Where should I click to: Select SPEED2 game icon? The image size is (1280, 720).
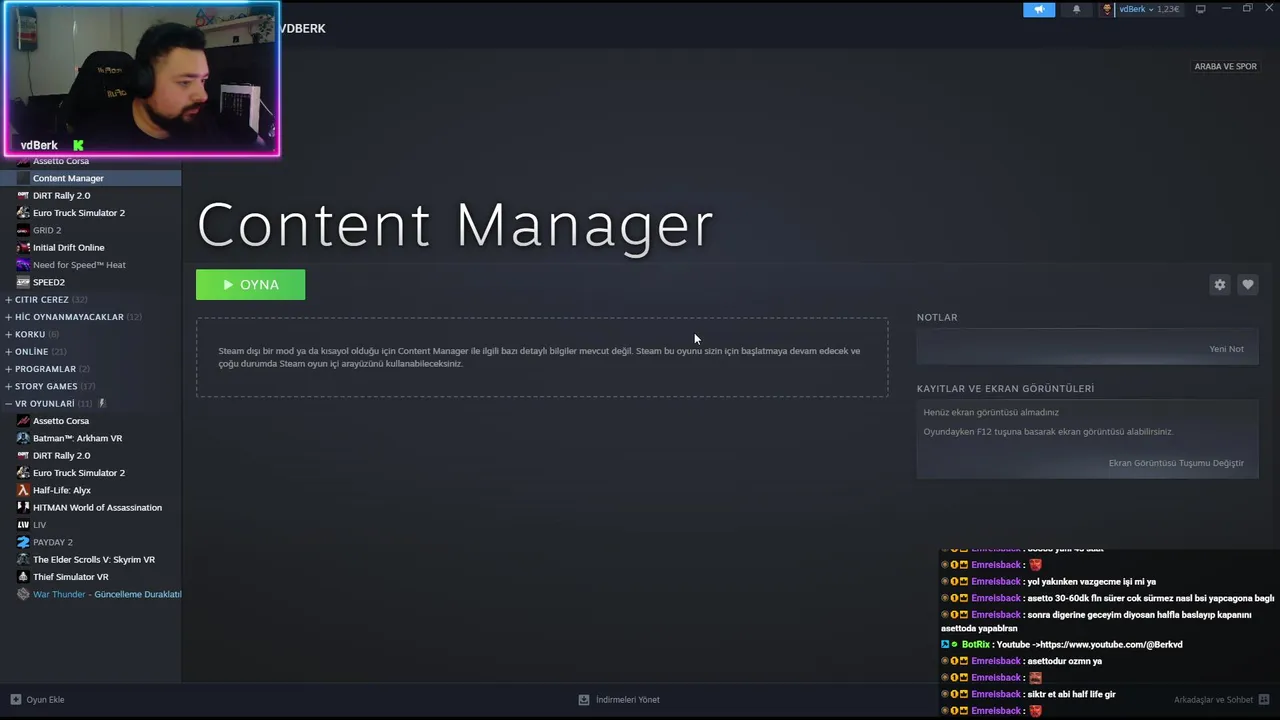coord(23,282)
